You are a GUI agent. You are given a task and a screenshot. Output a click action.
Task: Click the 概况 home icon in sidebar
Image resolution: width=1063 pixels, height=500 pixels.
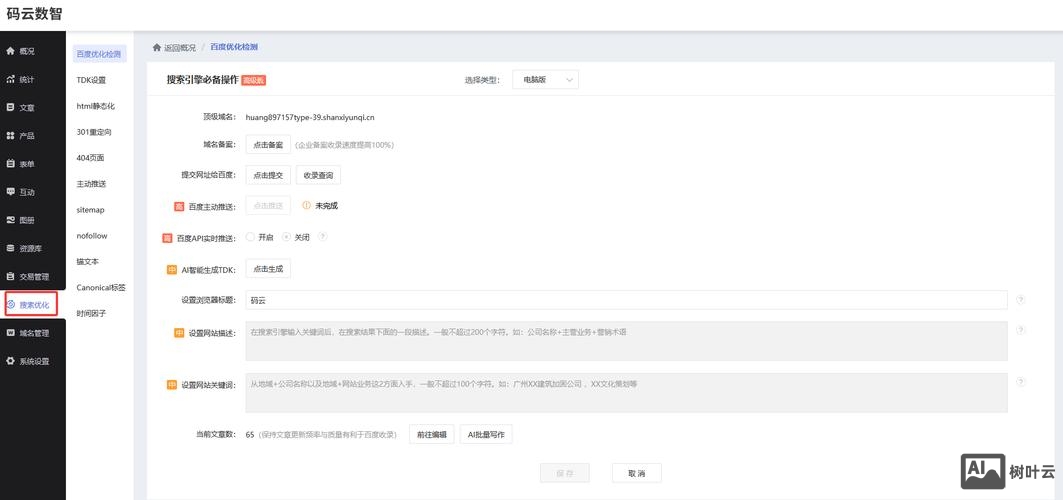point(10,51)
